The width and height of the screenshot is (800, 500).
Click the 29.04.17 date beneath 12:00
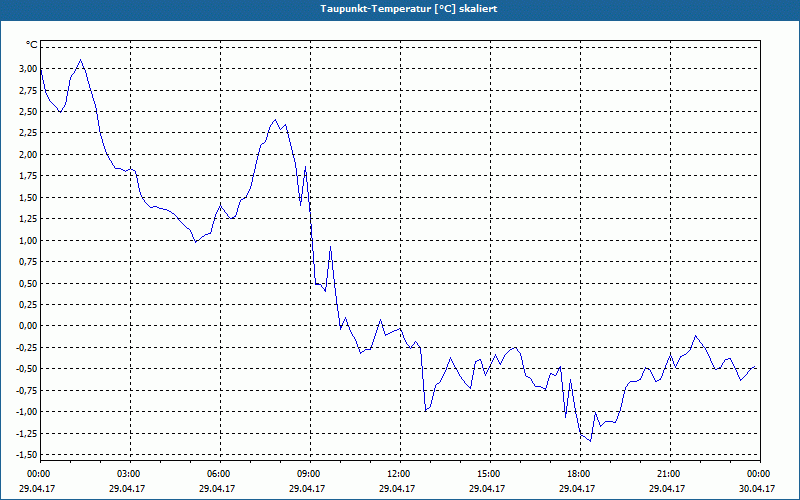(399, 489)
